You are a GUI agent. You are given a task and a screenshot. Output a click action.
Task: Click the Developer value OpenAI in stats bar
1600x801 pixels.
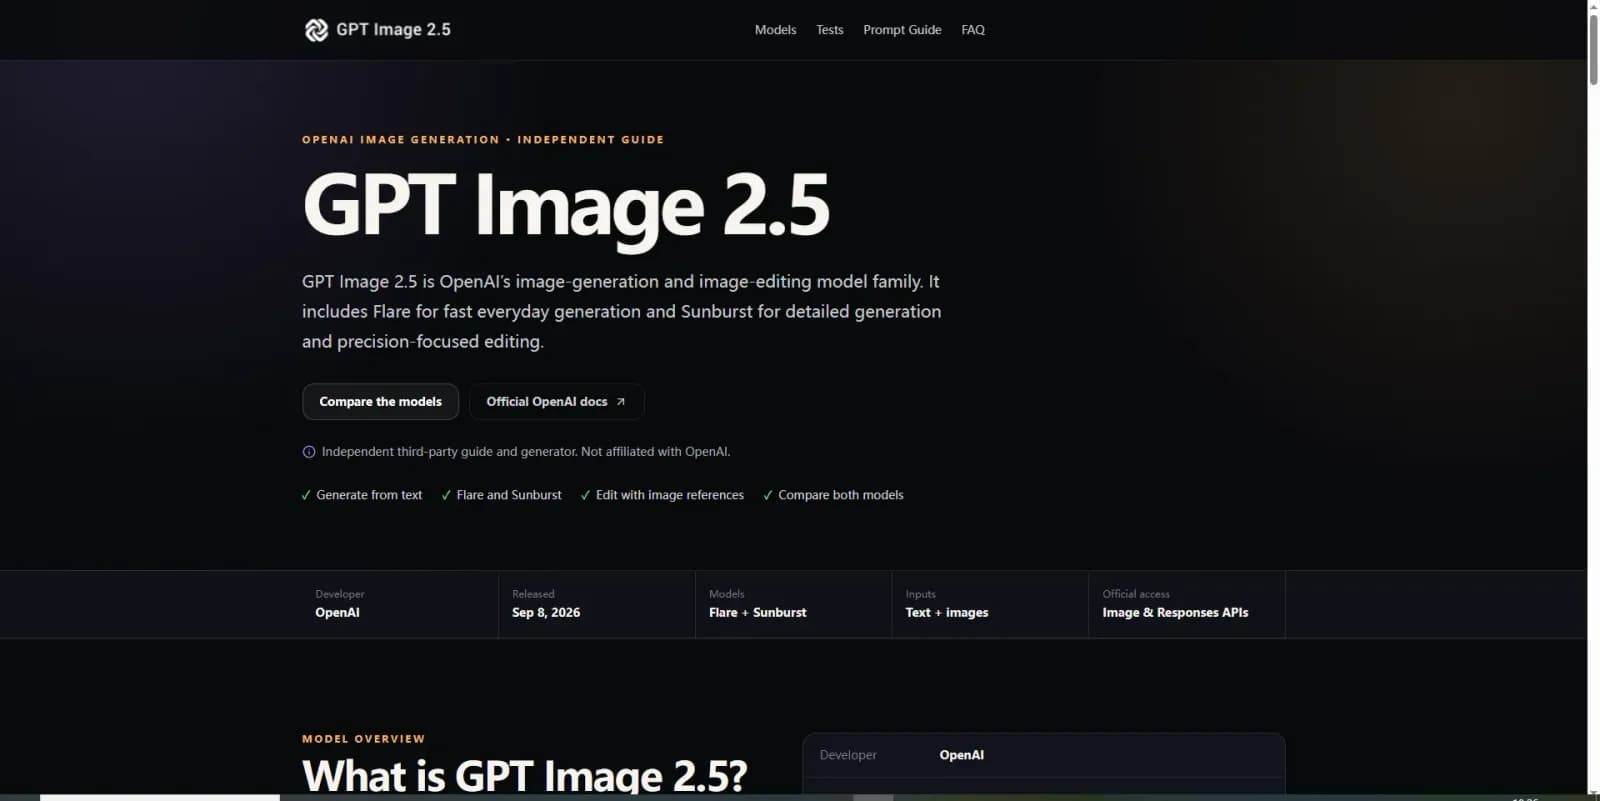[x=337, y=613]
